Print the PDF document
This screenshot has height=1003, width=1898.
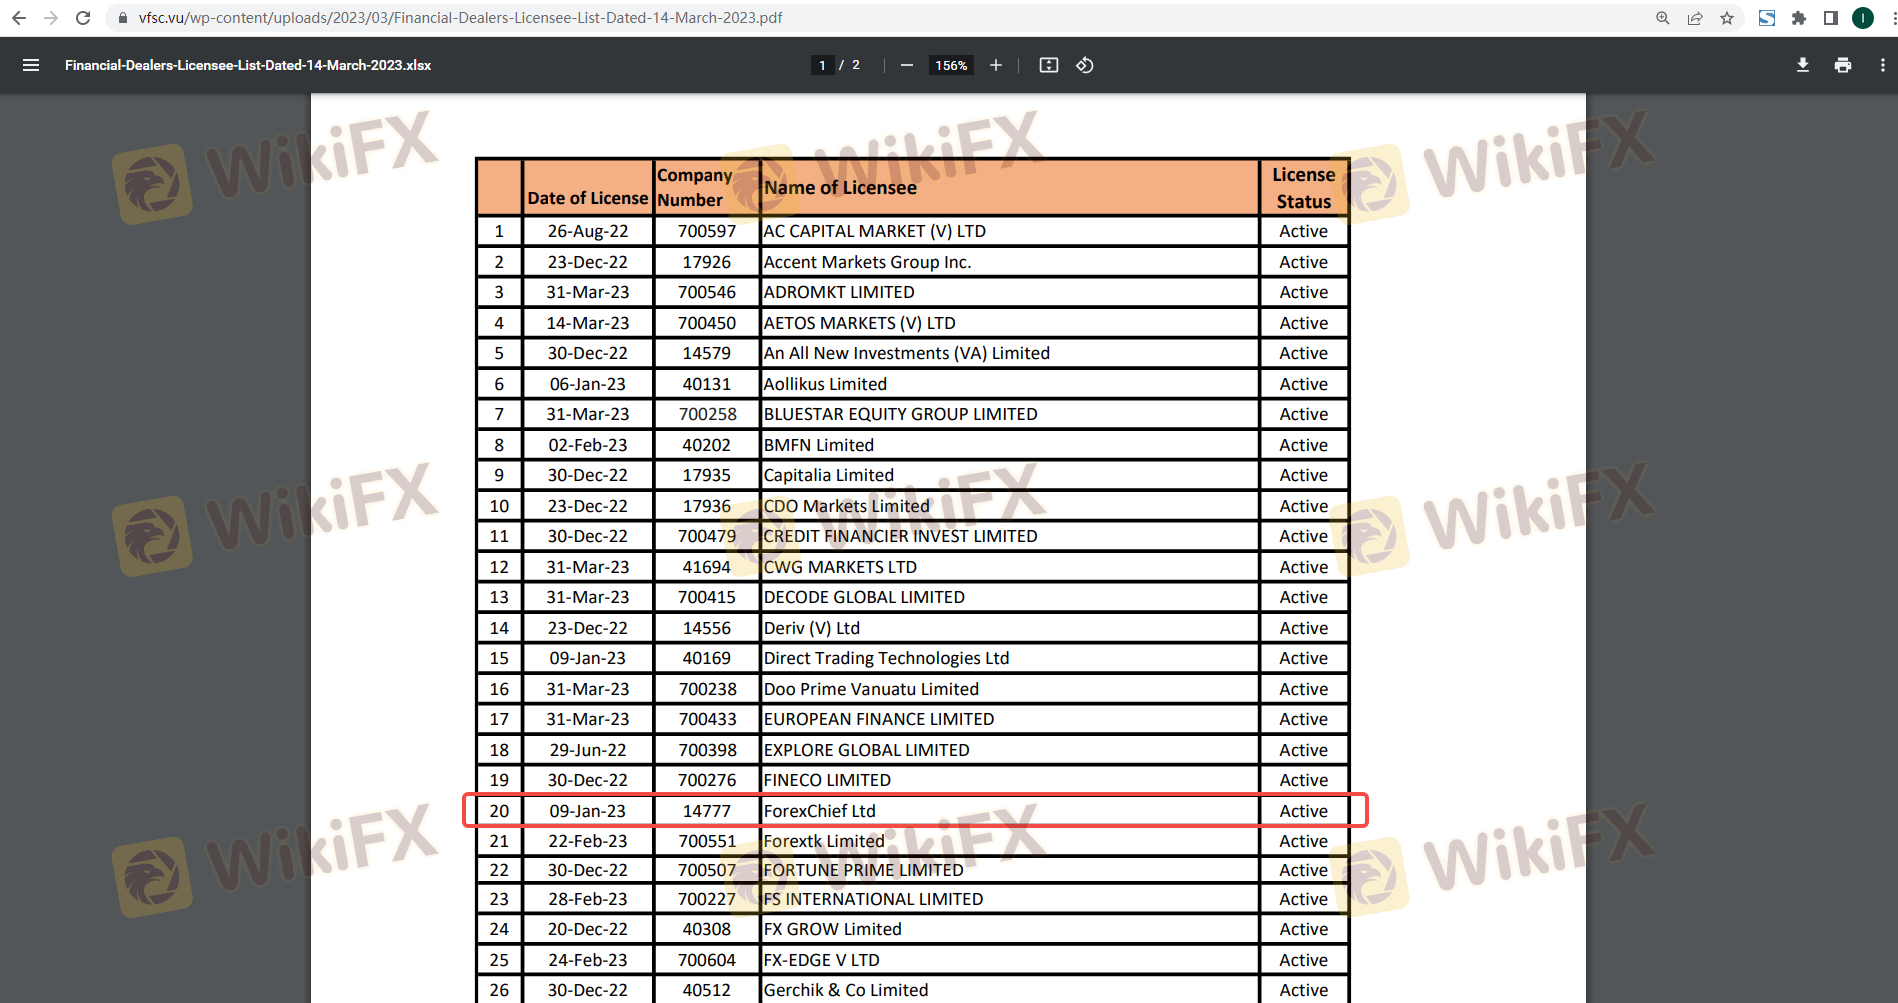(1842, 65)
